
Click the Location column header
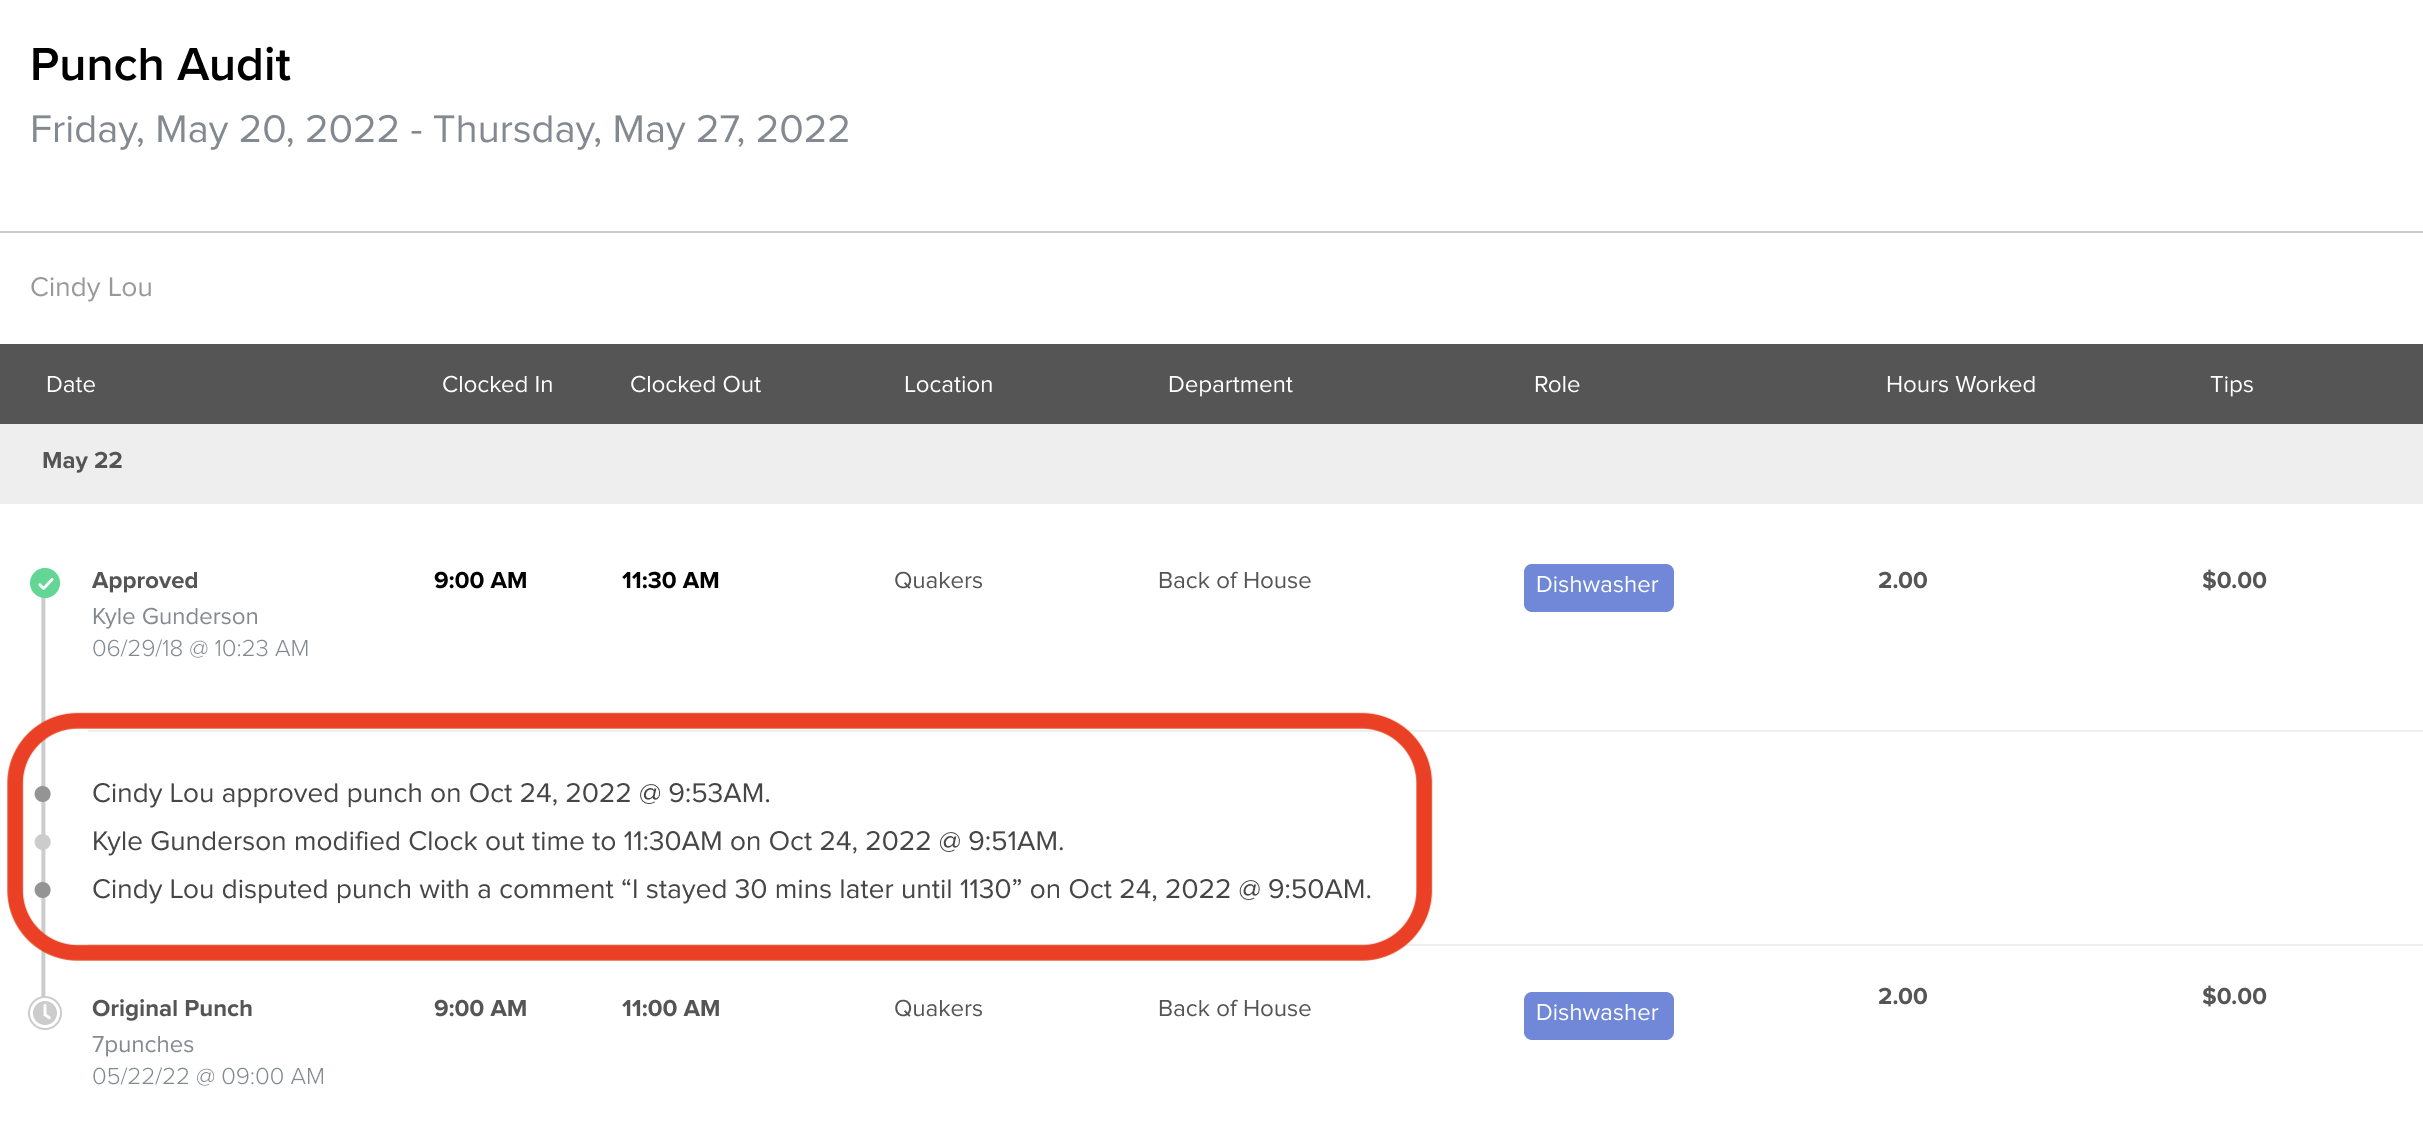948,384
